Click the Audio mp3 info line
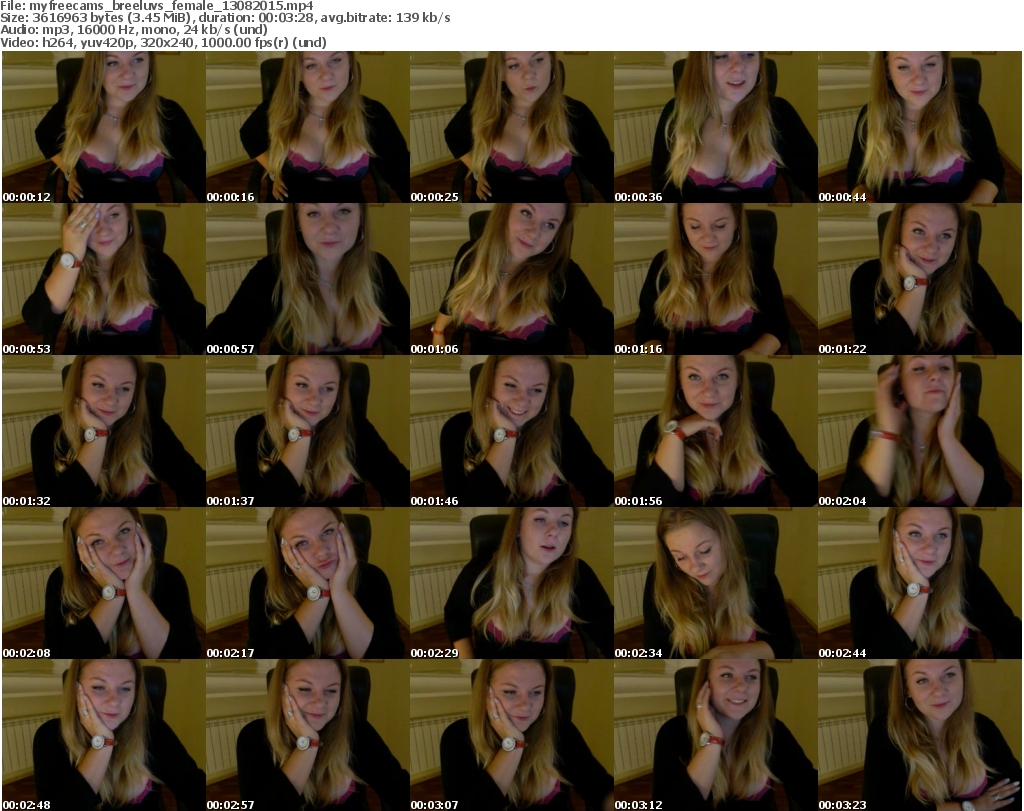 click(134, 30)
